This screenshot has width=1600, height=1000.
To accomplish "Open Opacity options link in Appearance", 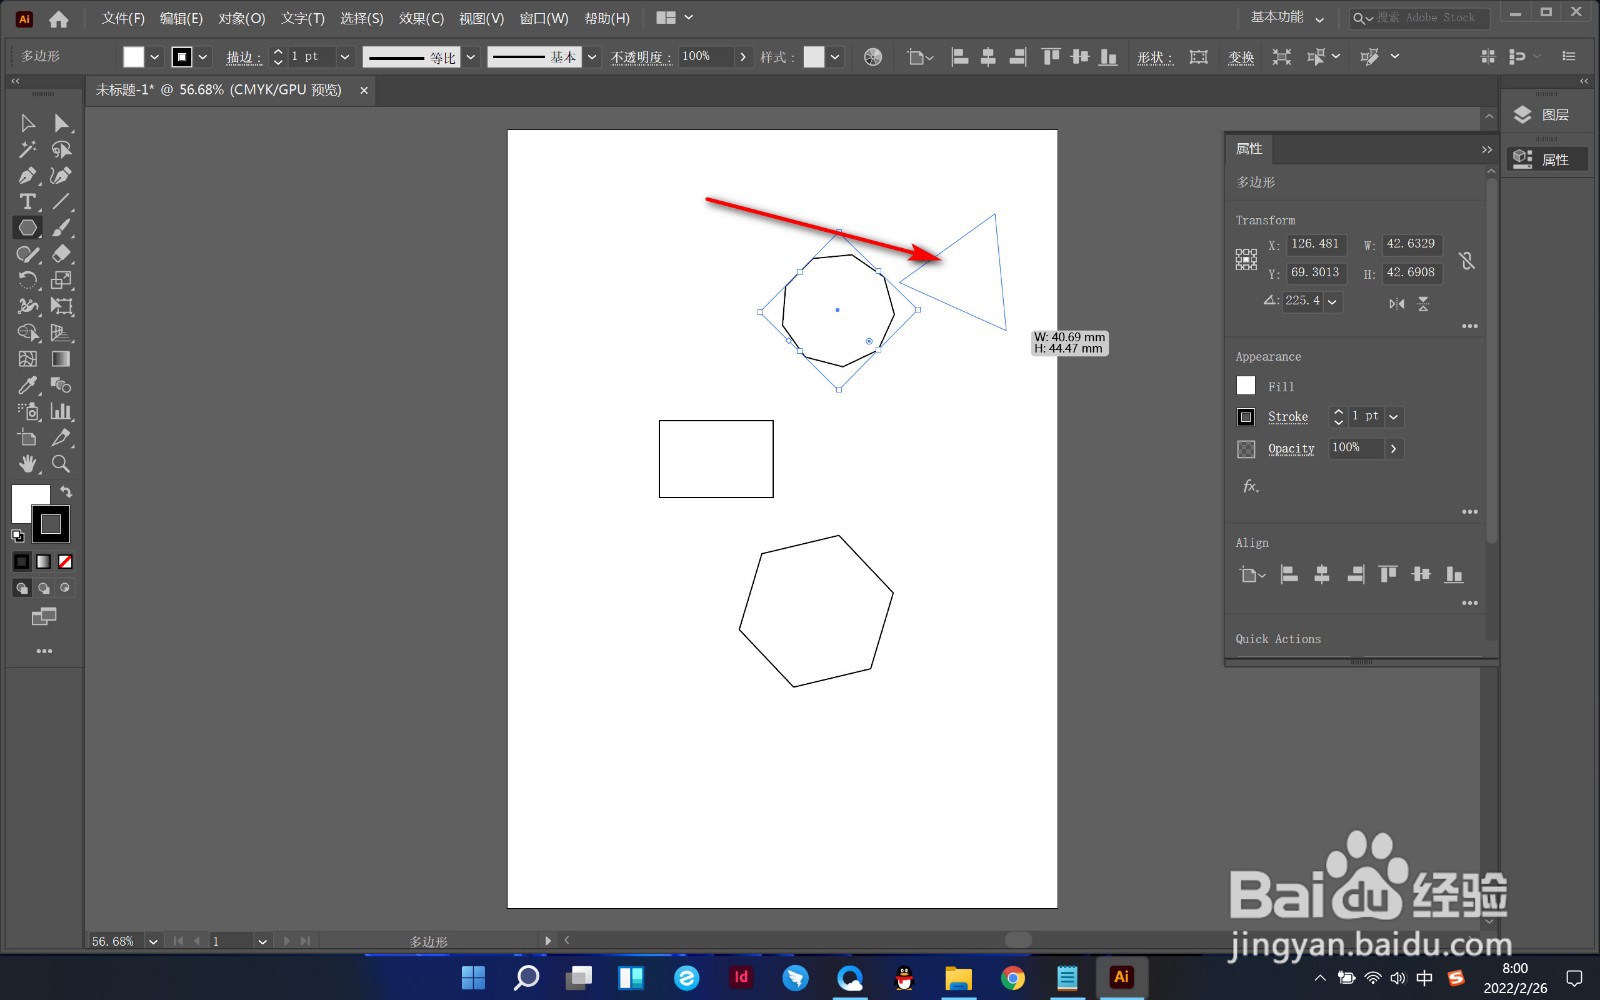I will [x=1291, y=449].
